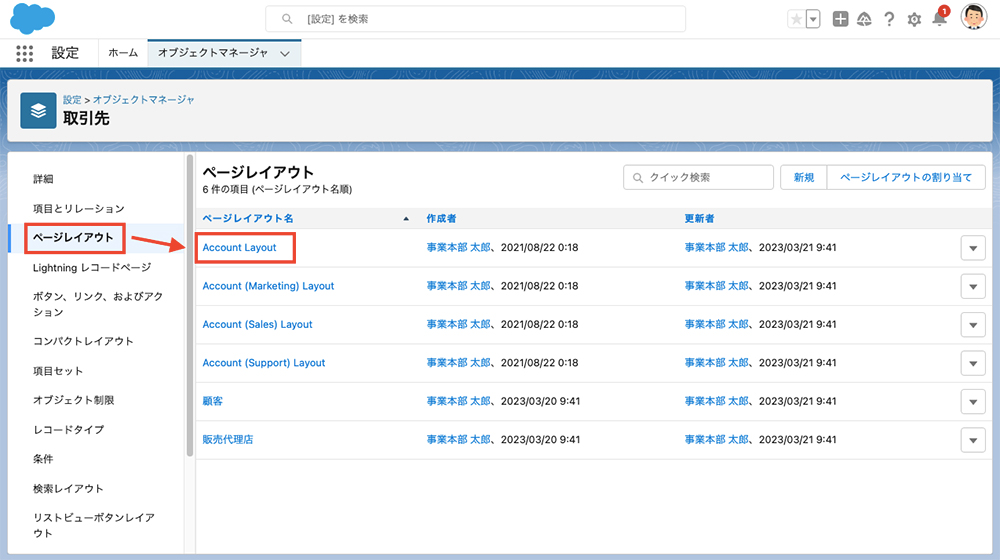Select 項目セット in the sidebar
Image resolution: width=1000 pixels, height=560 pixels.
(x=58, y=371)
